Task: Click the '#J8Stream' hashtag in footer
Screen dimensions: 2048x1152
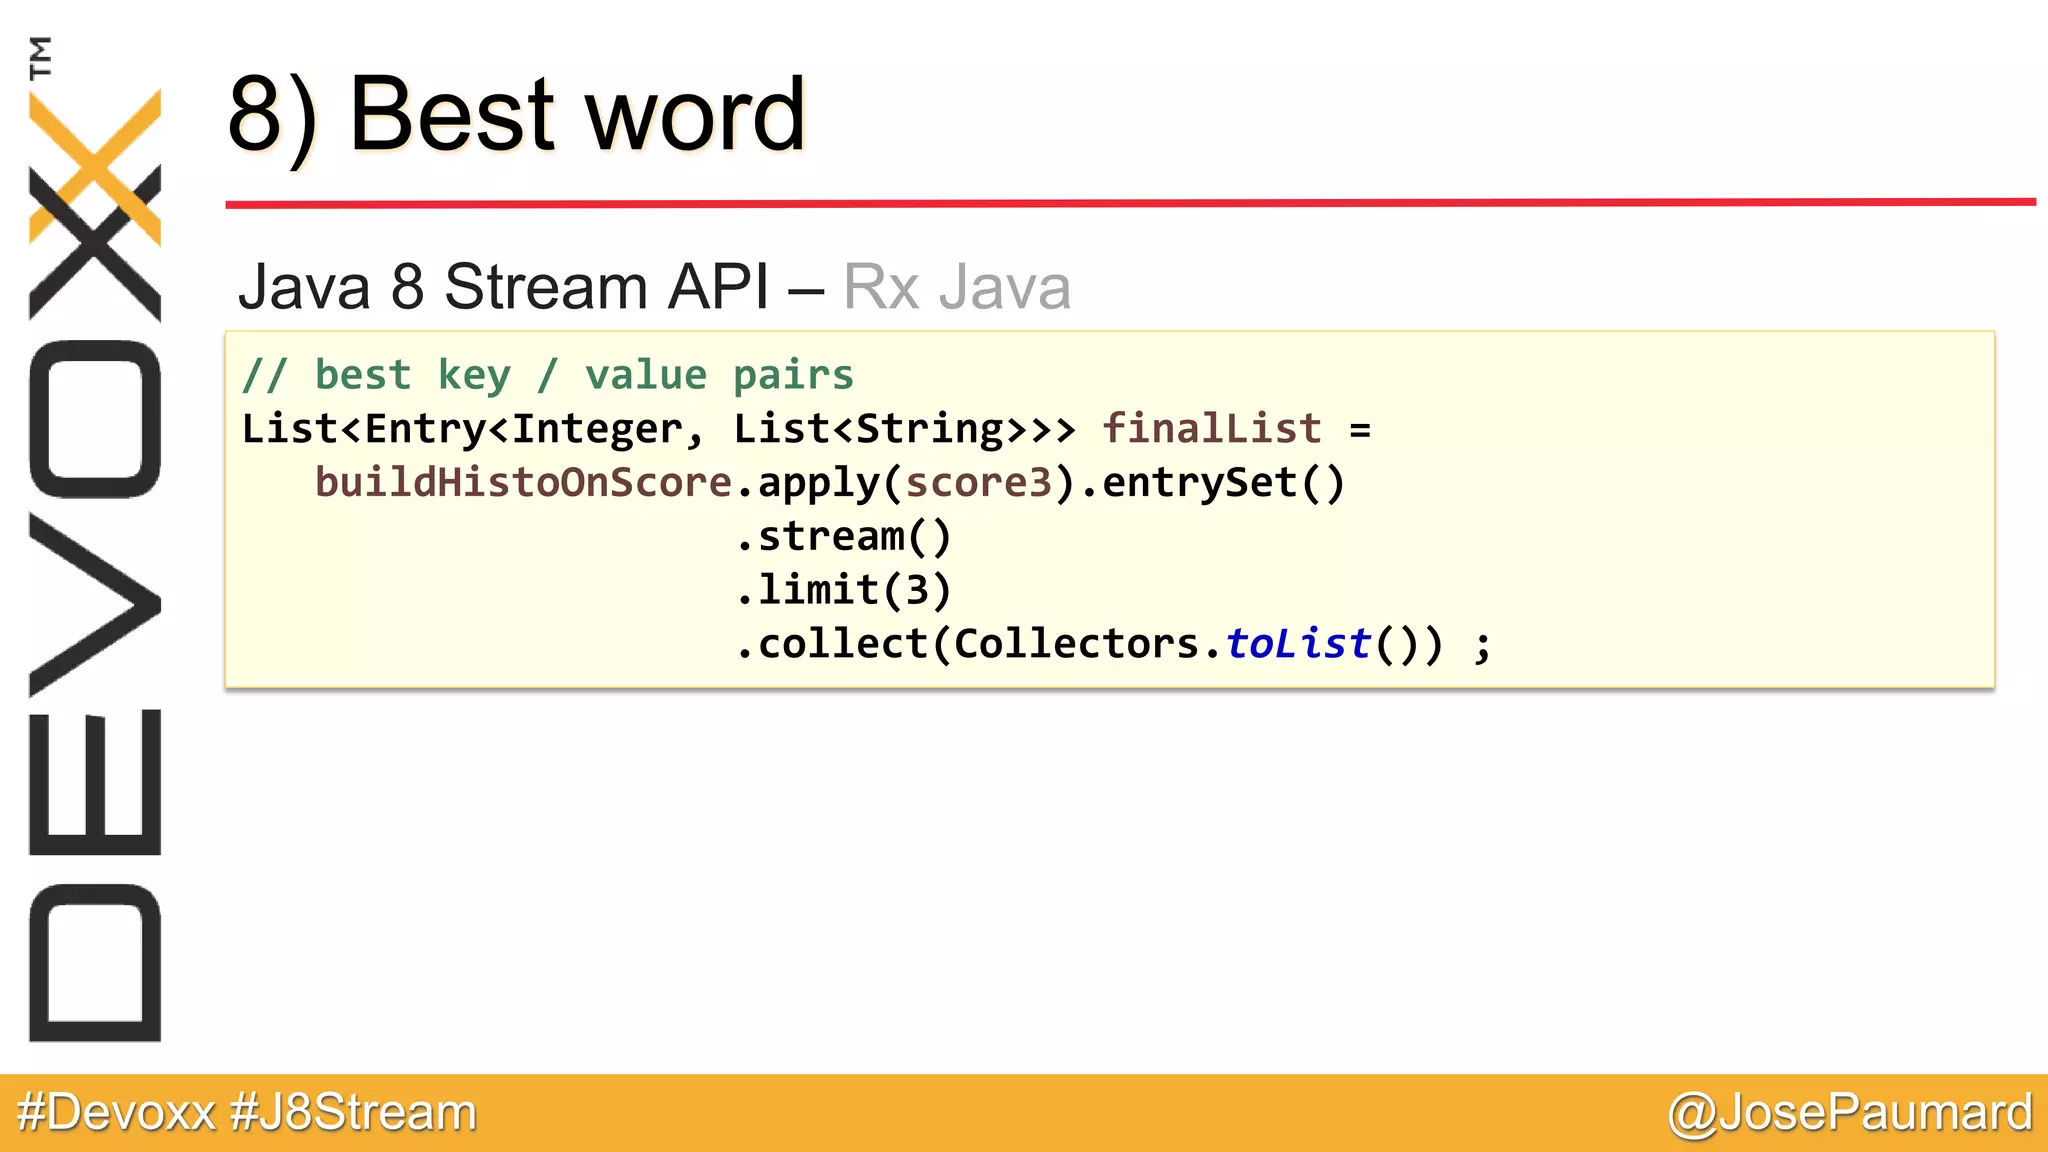Action: tap(354, 1113)
